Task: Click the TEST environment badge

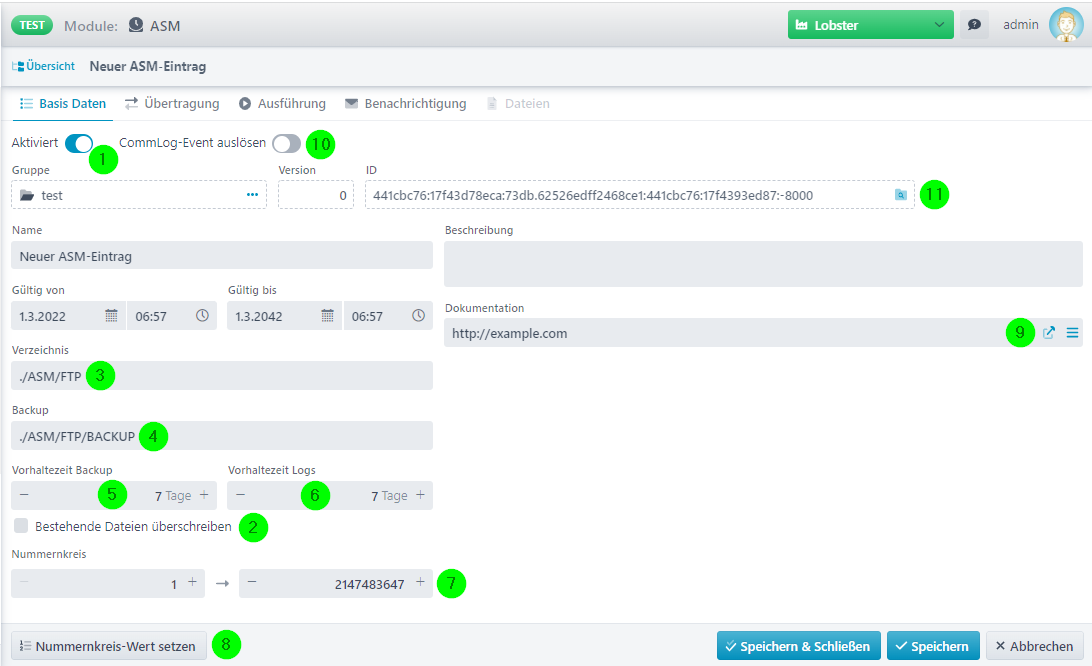Action: point(32,25)
